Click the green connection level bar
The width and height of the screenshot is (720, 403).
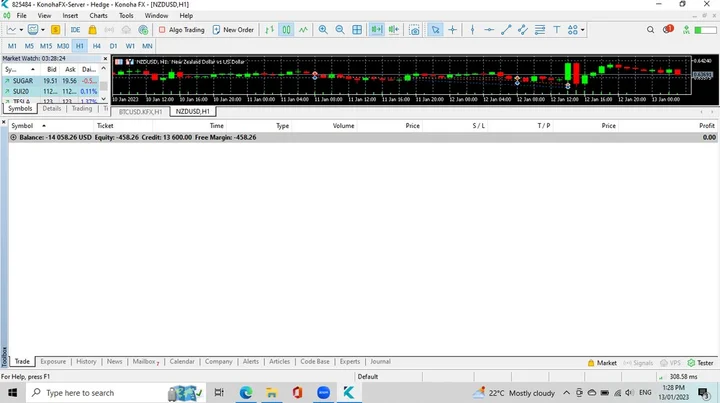pos(705,30)
